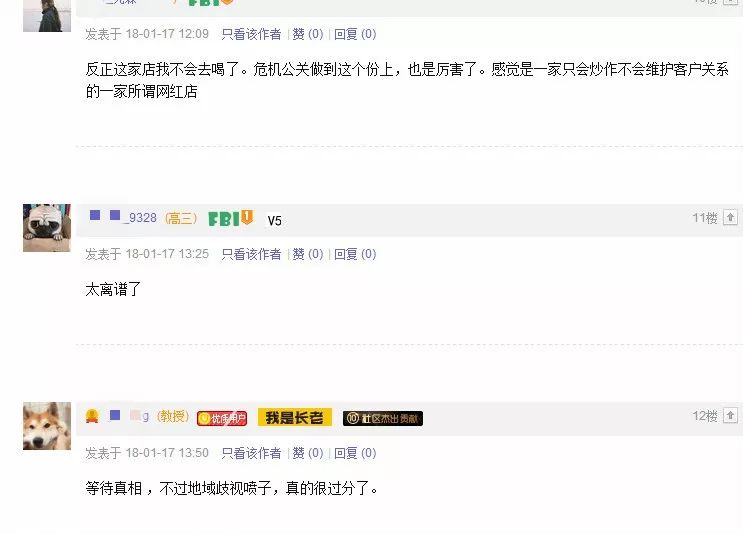Click the V5 level label
The image size is (743, 534).
click(274, 221)
